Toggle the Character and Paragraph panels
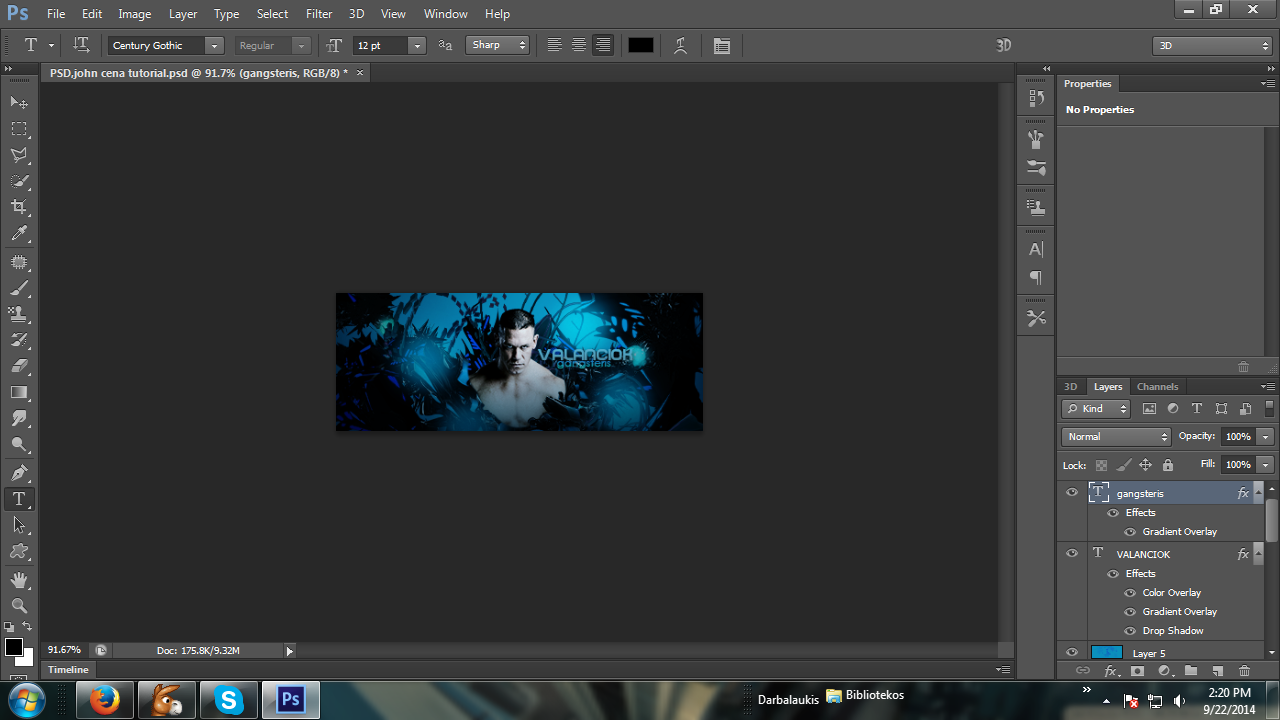The image size is (1280, 720). (722, 45)
